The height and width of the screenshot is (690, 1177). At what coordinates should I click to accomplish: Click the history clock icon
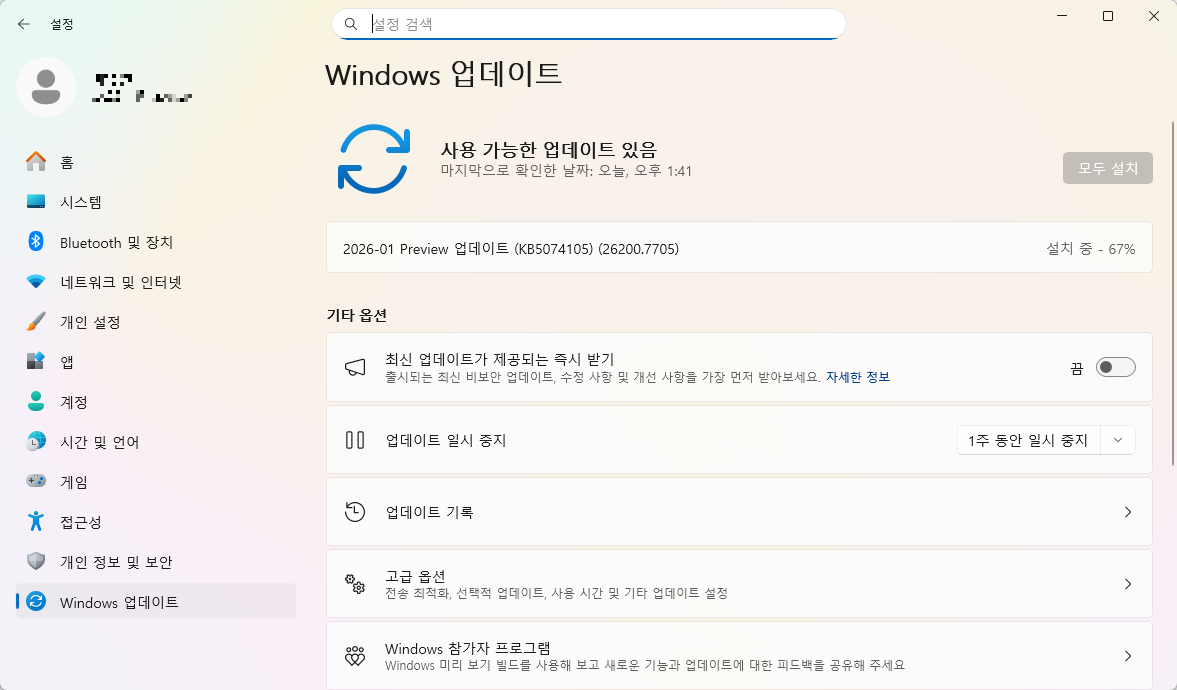click(x=355, y=512)
